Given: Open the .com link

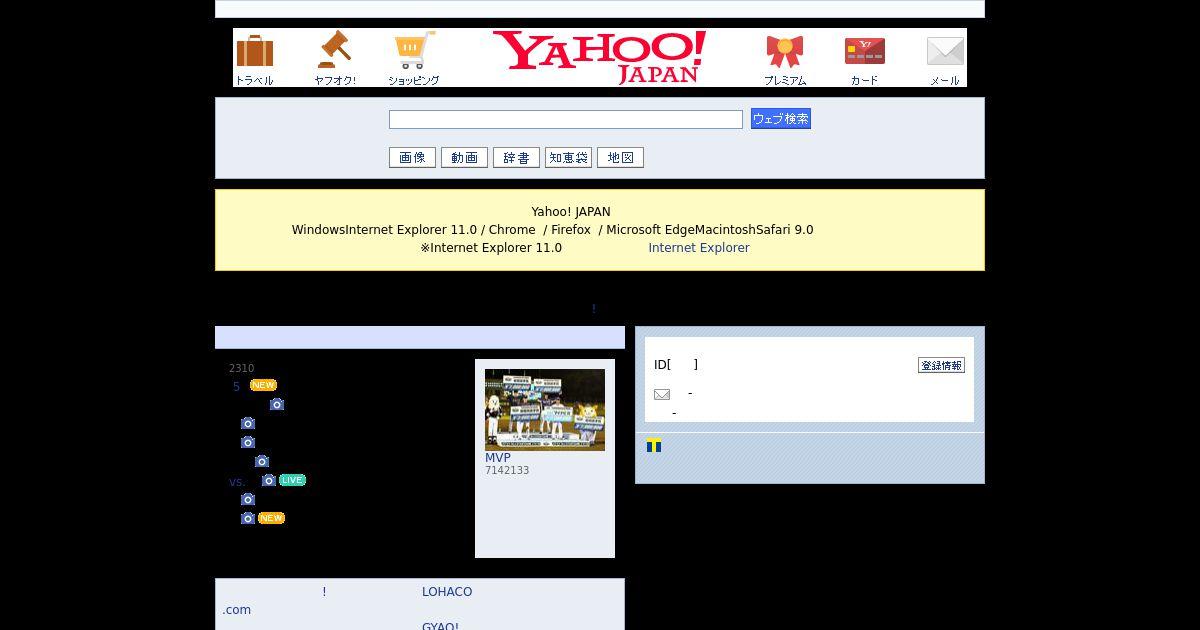Looking at the screenshot, I should pyautogui.click(x=237, y=610).
